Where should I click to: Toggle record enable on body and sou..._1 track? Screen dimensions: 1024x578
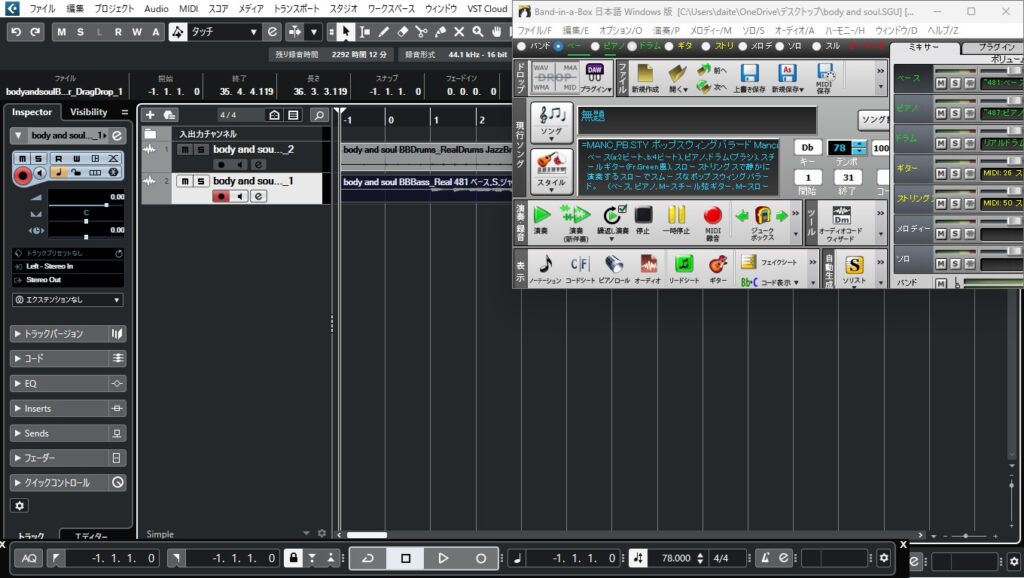(x=221, y=196)
